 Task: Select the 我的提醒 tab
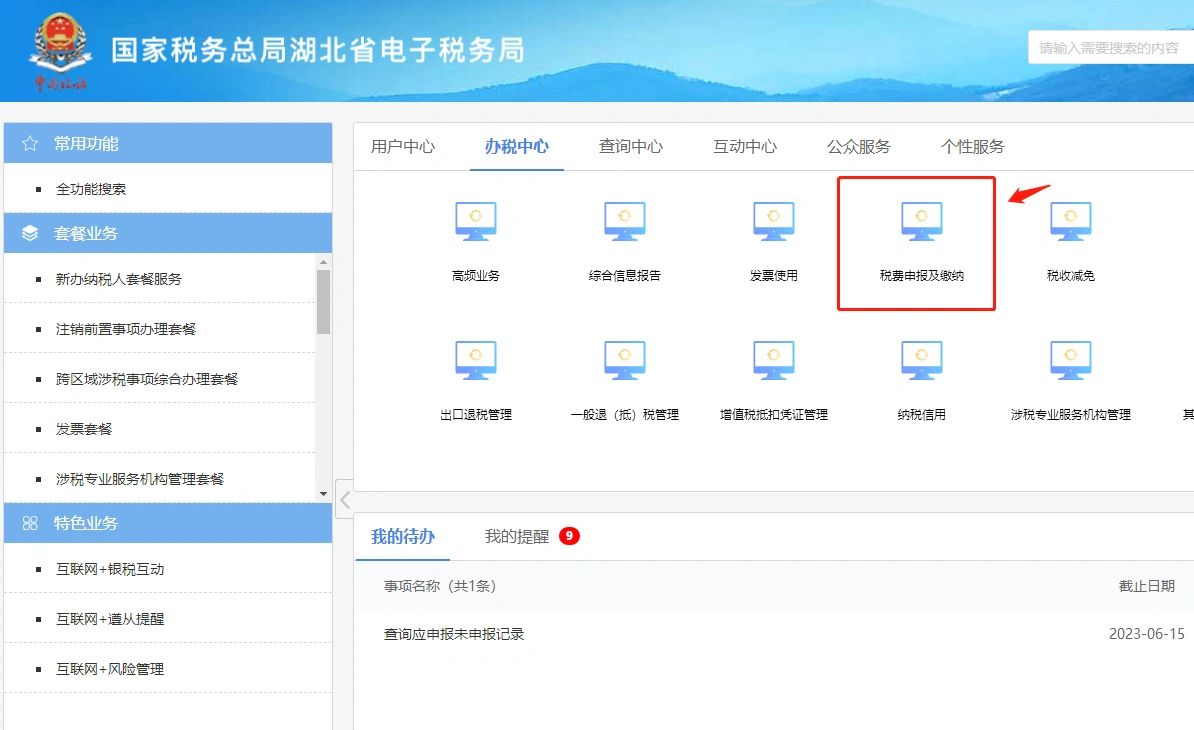(x=516, y=537)
